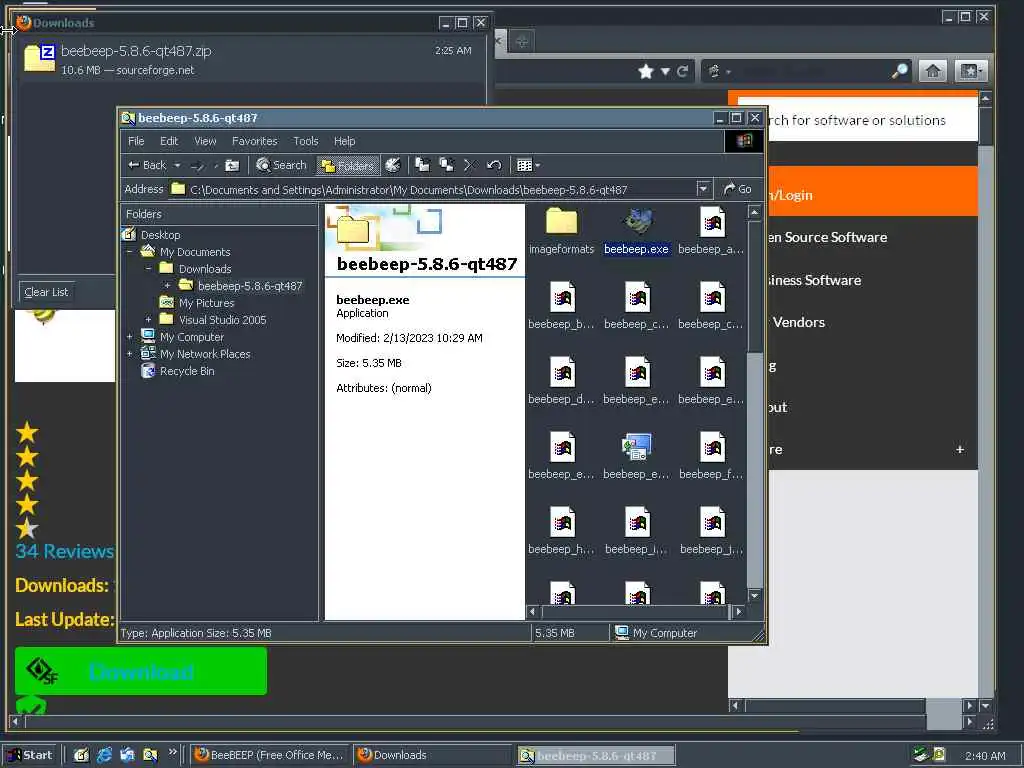Click the file list scroll down arrow
The width and height of the screenshot is (1024, 768).
tap(754, 596)
